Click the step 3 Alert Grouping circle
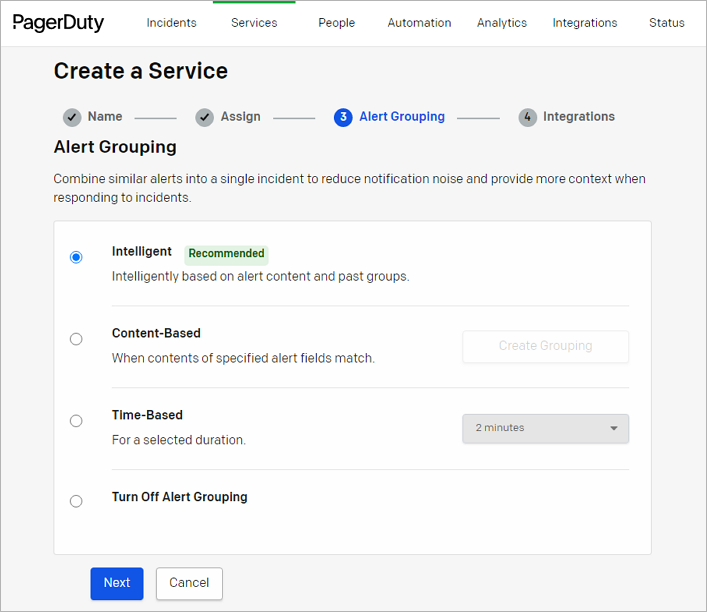The height and width of the screenshot is (612, 707). tap(343, 117)
